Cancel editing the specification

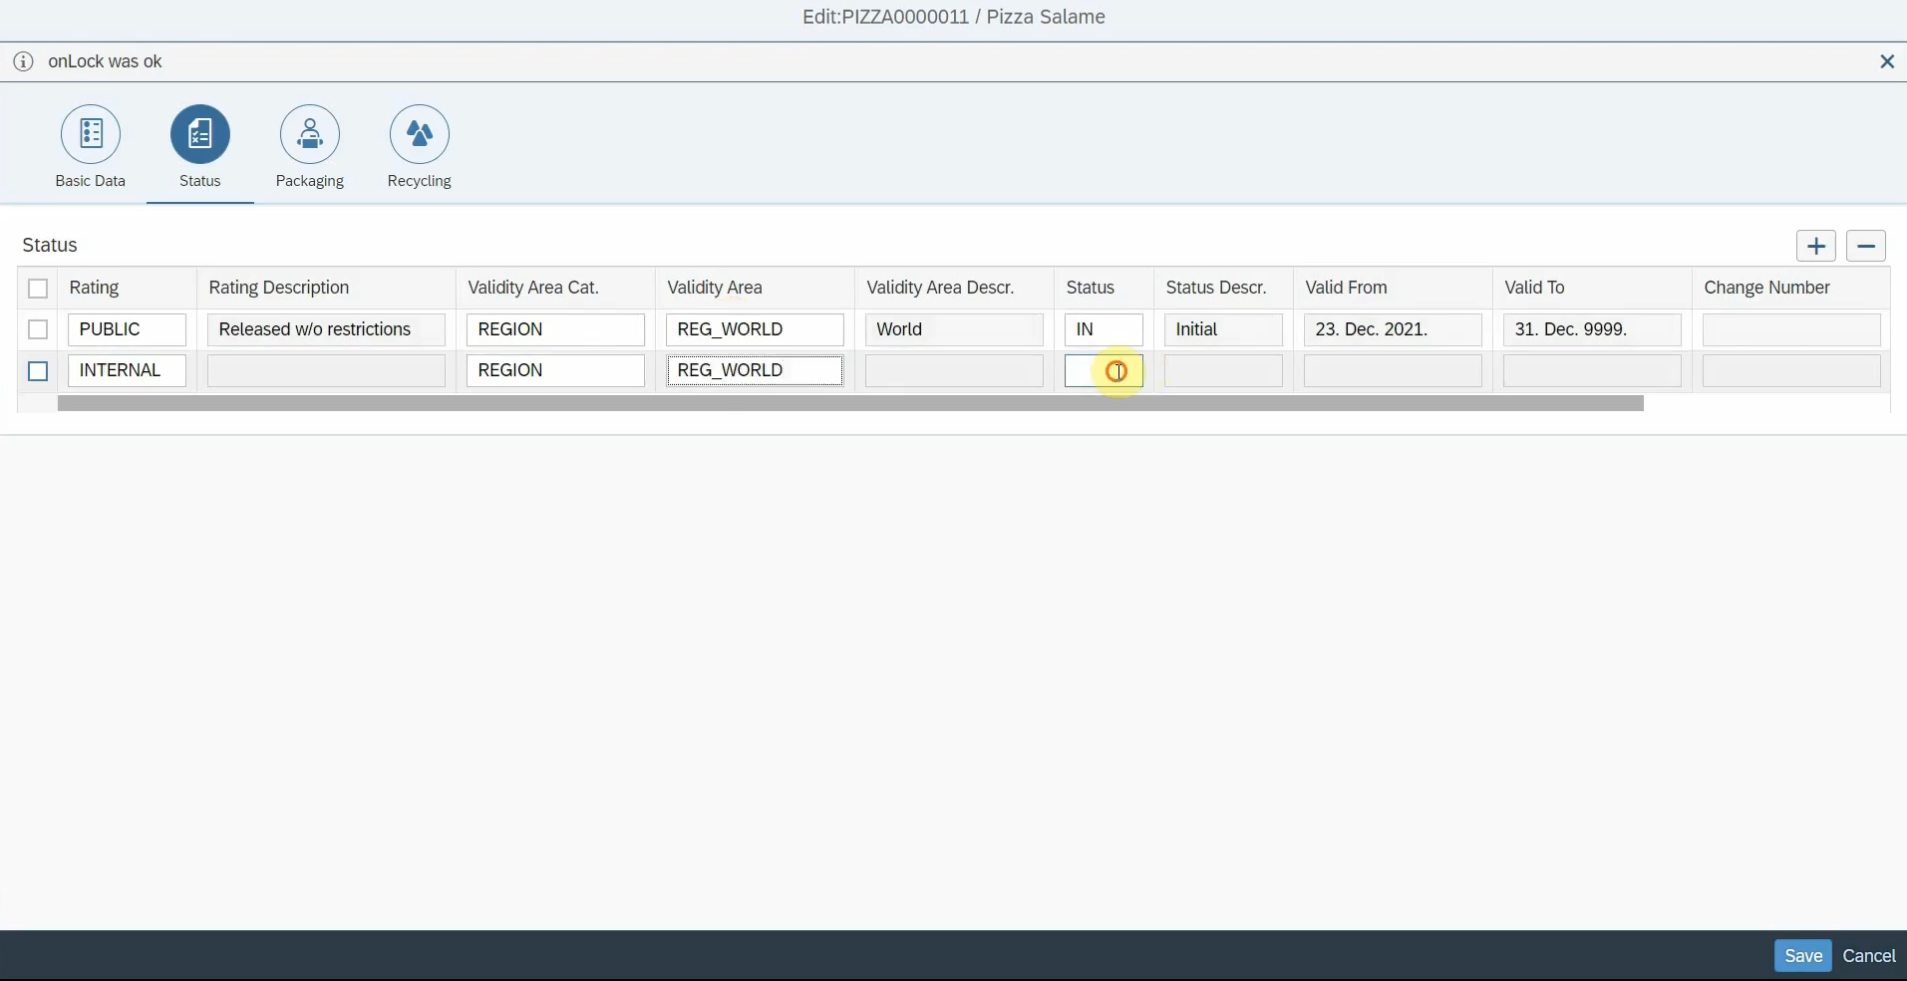pos(1868,956)
